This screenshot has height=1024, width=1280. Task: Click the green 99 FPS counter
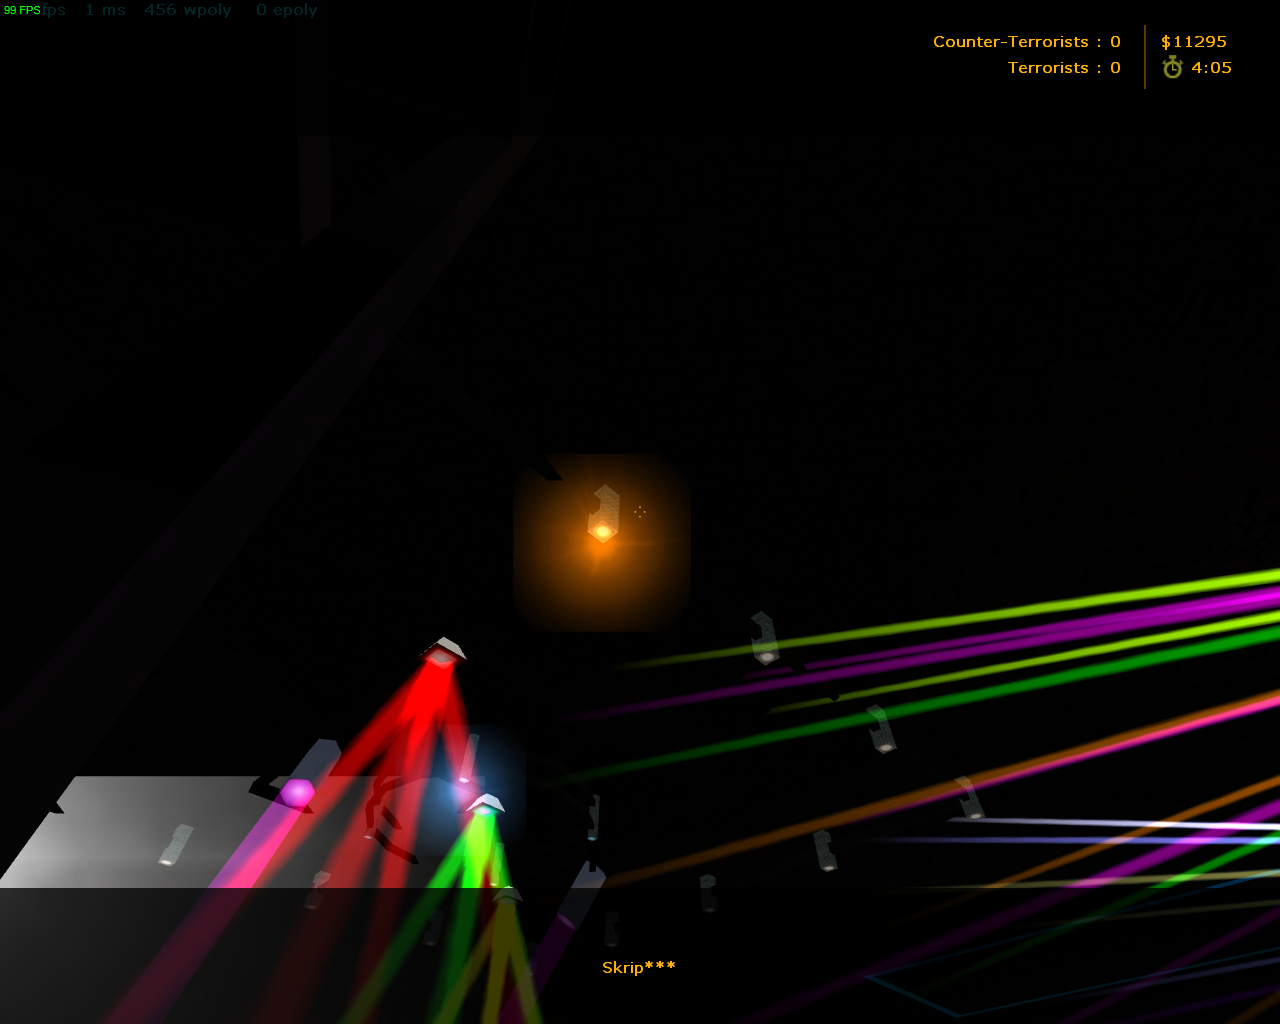22,10
